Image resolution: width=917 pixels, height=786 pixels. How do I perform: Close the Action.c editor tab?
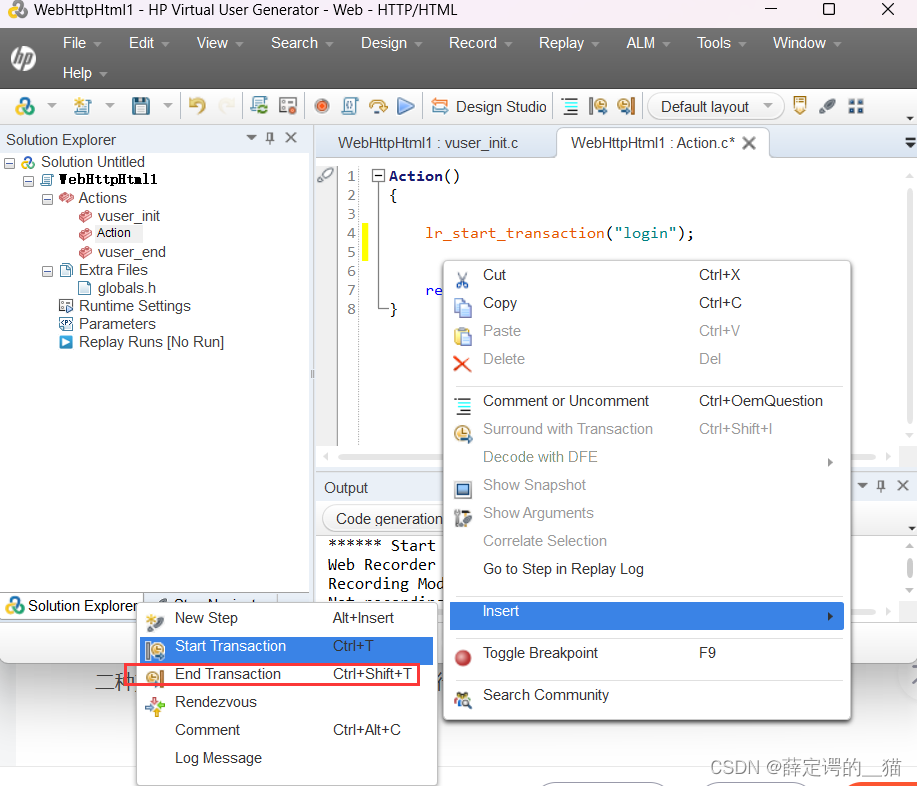[749, 143]
